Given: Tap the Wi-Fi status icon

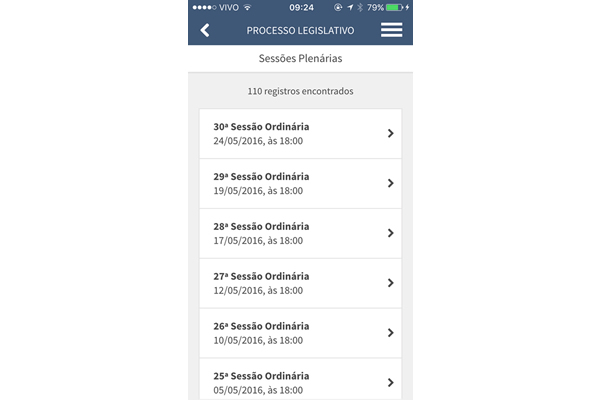Looking at the screenshot, I should pyautogui.click(x=248, y=7).
